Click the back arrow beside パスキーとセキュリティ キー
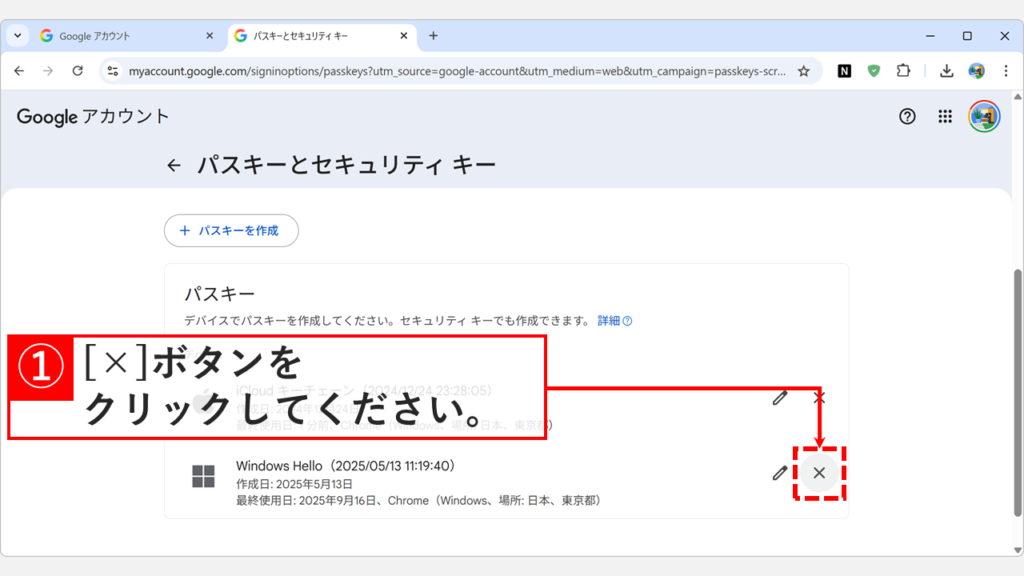This screenshot has width=1024, height=576. [x=175, y=163]
